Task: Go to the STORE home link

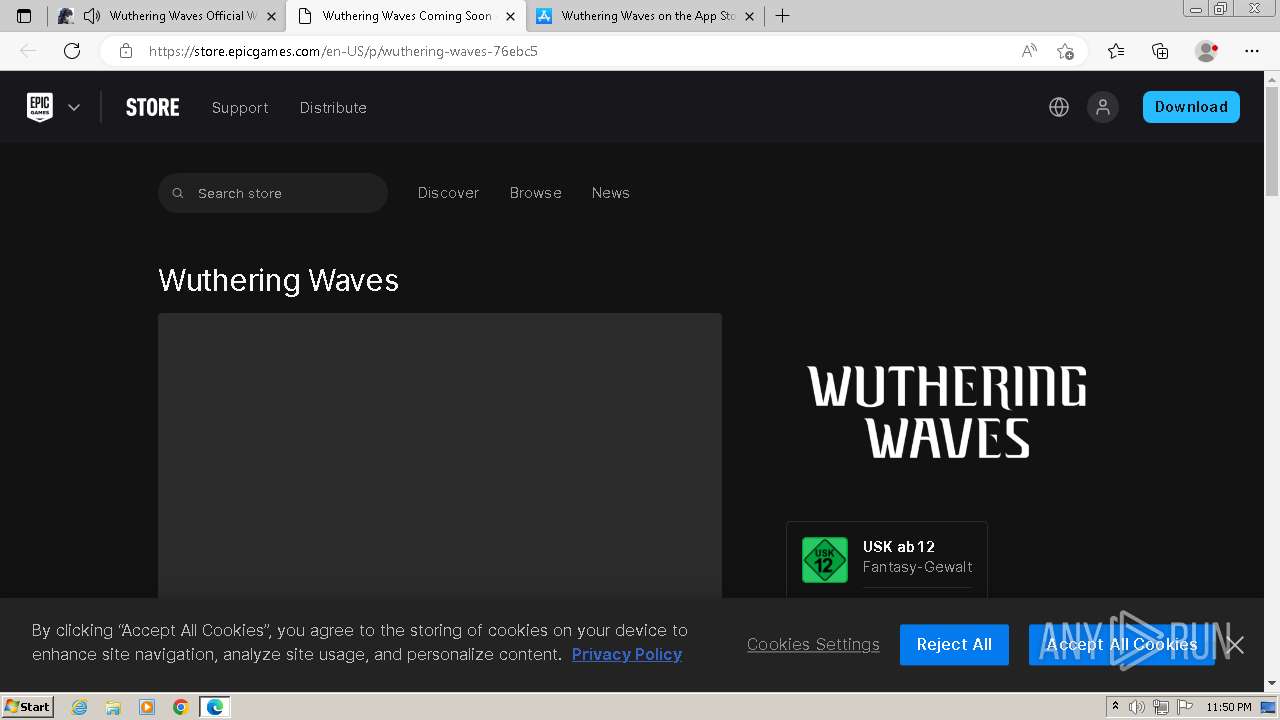Action: (152, 107)
